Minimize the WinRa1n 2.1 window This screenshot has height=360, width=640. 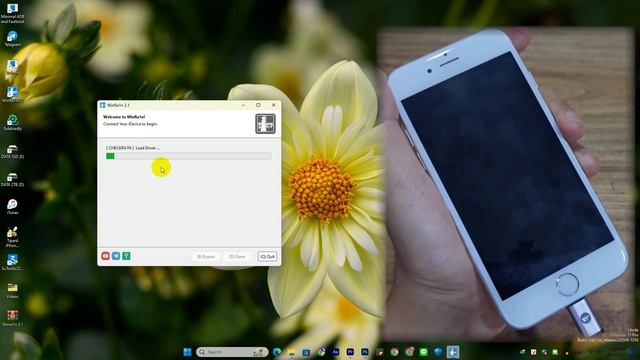[243, 105]
